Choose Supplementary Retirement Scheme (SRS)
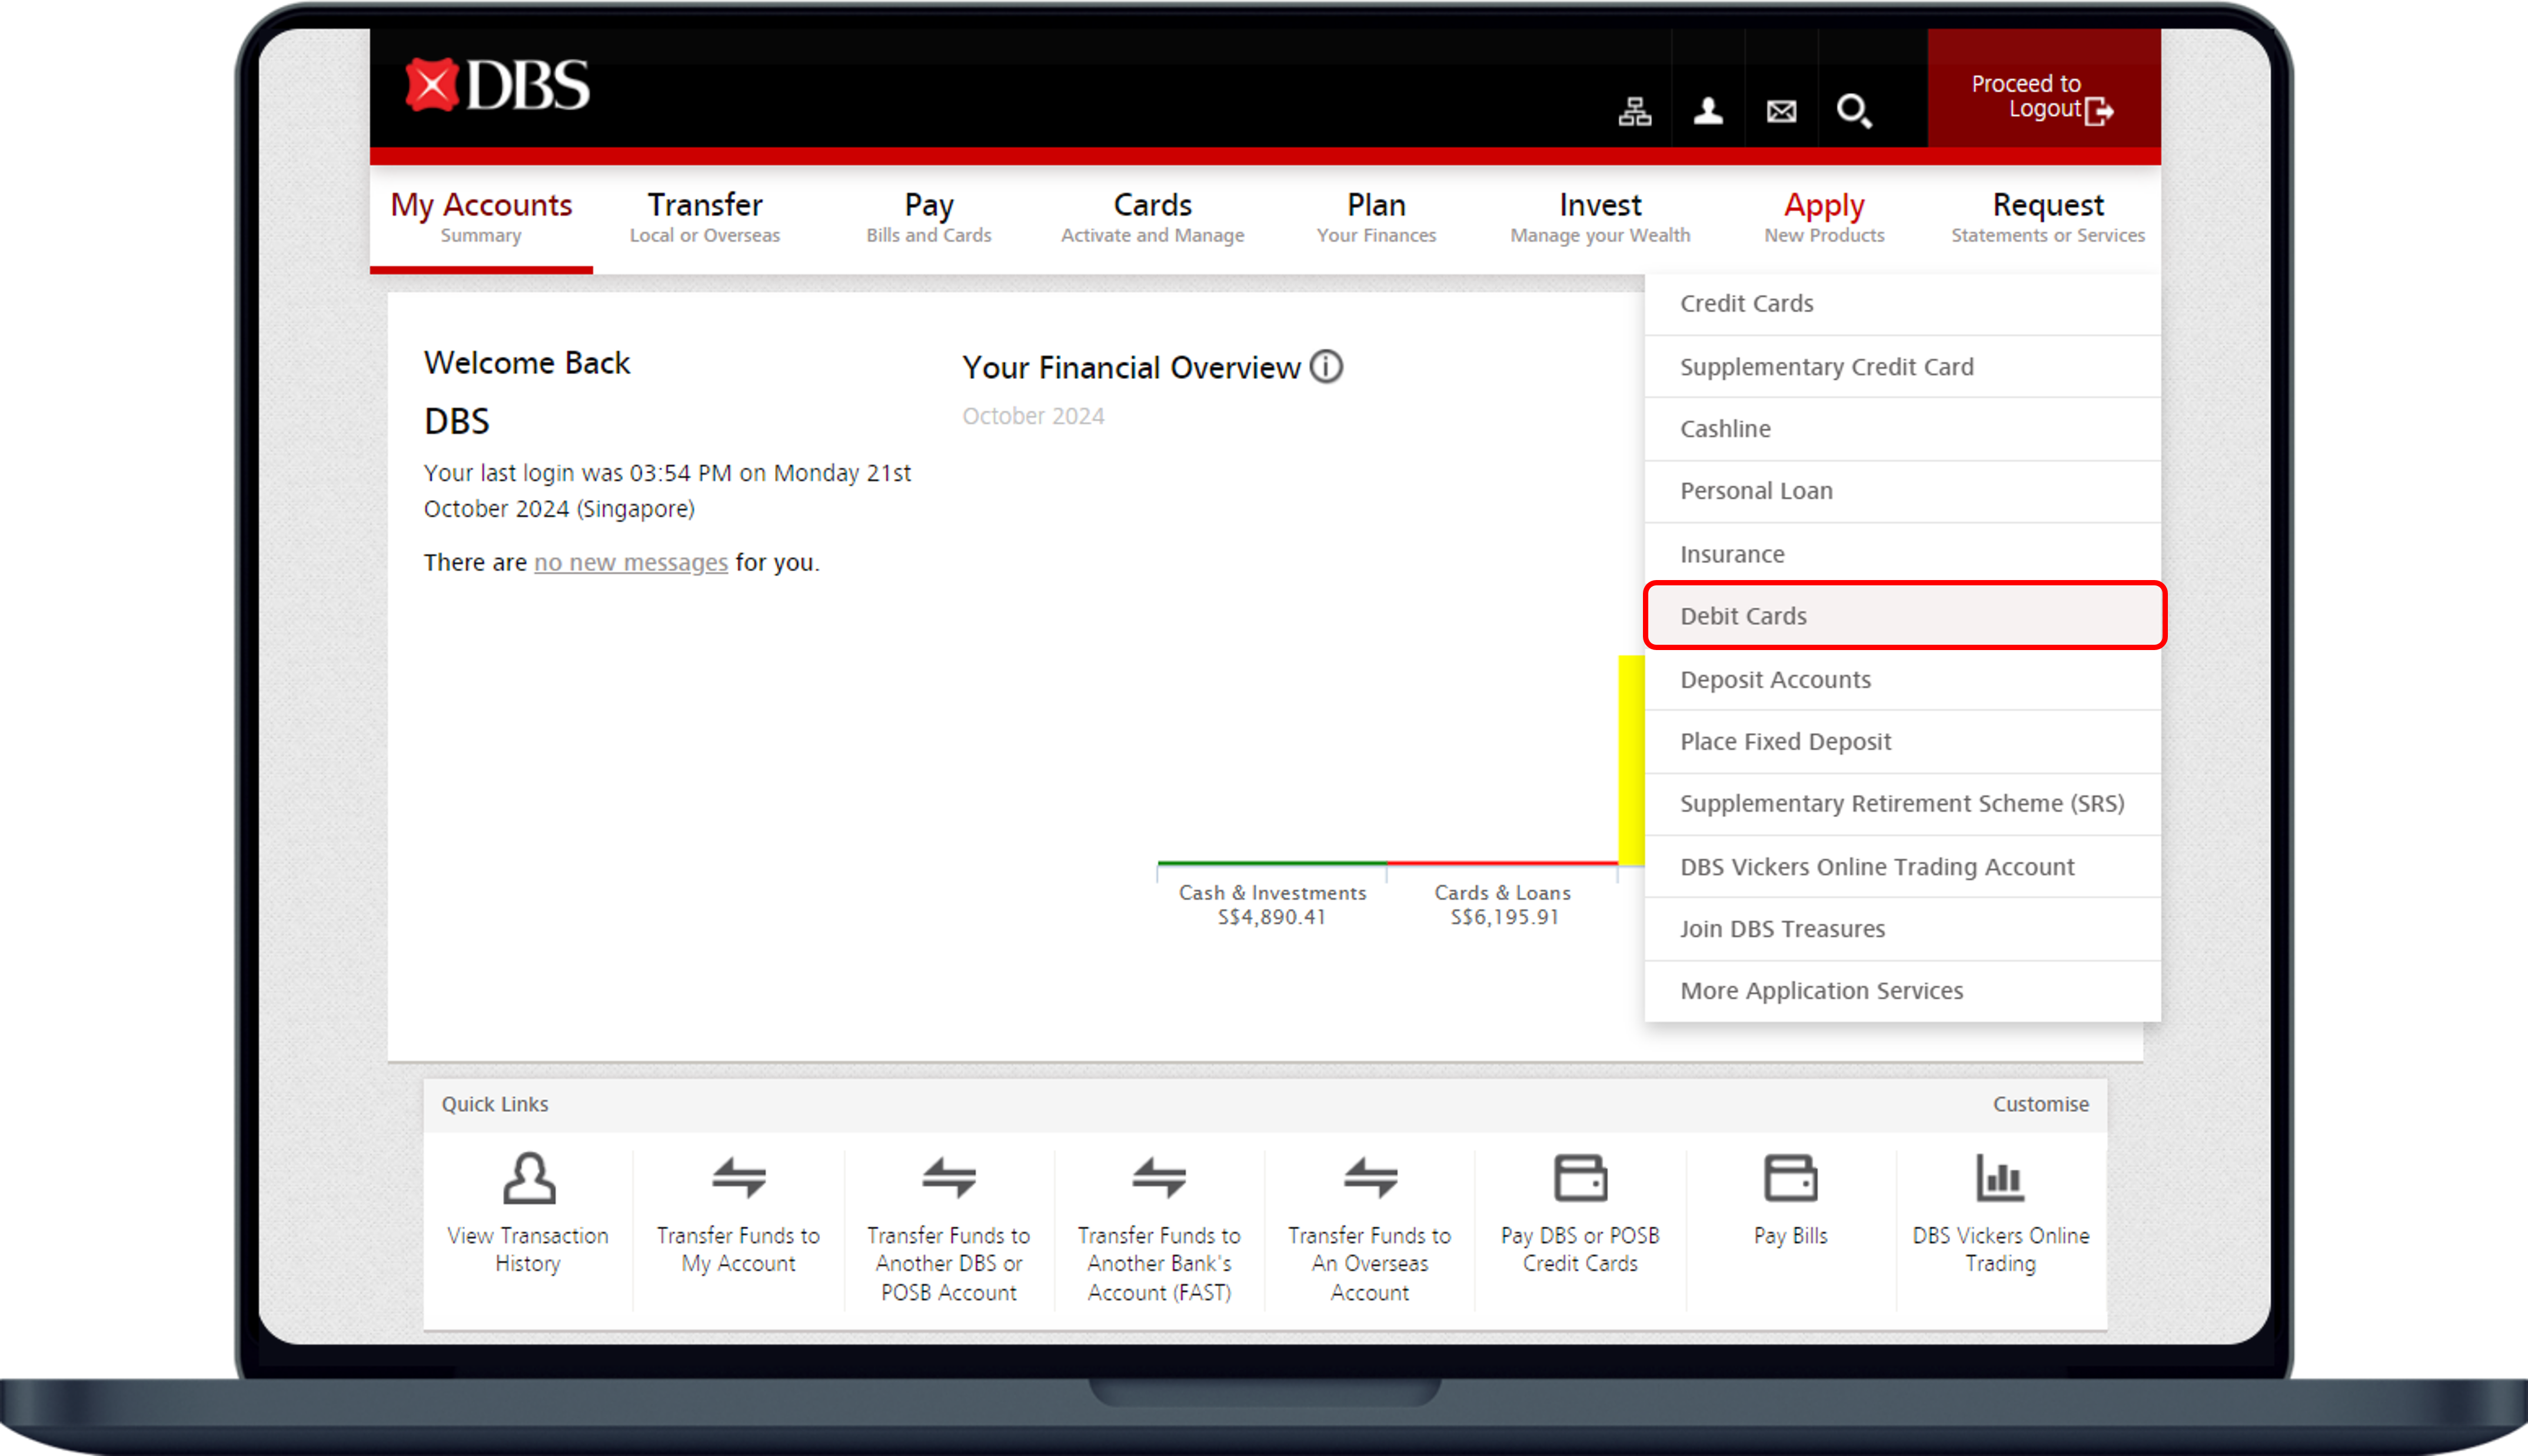The image size is (2528, 1456). click(1902, 804)
